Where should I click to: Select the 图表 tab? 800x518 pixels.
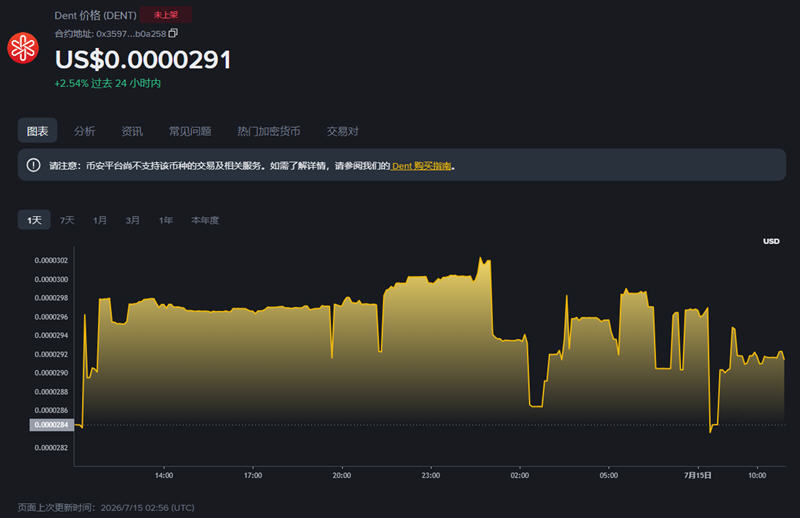(37, 131)
